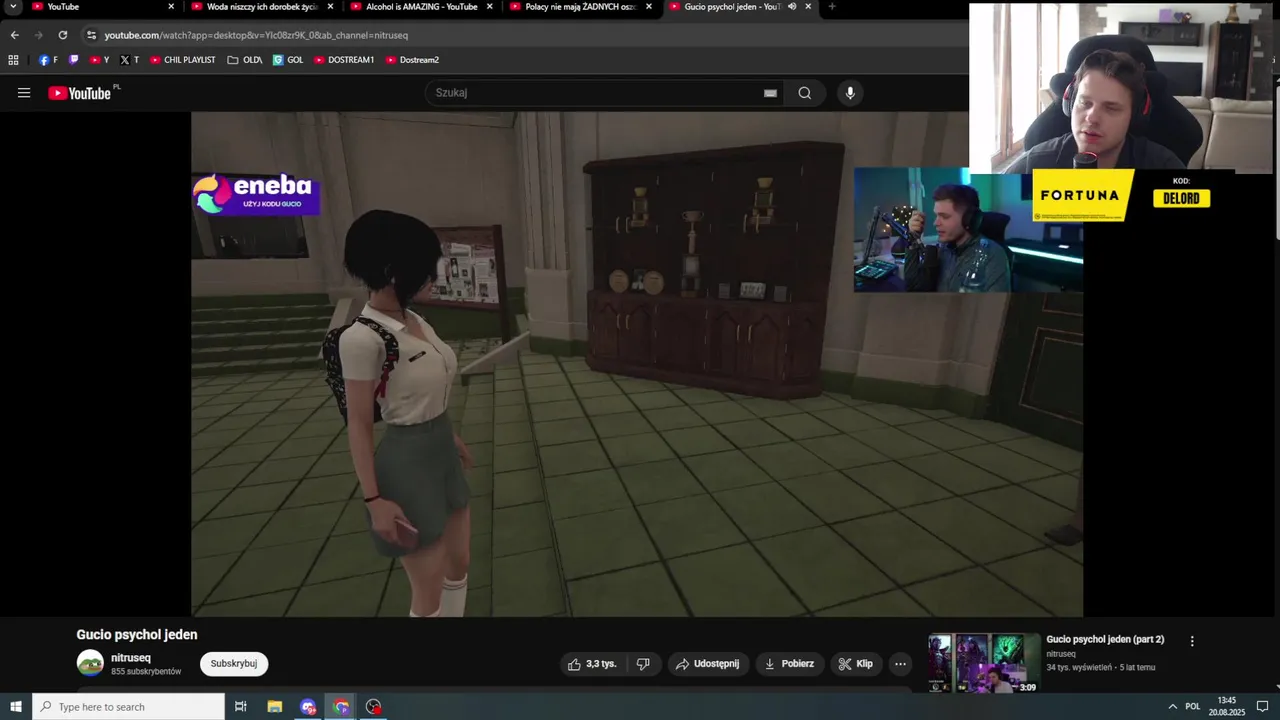Open options menu for the part 2 suggestion
Viewport: 1280px width, 720px height.
tap(1192, 641)
